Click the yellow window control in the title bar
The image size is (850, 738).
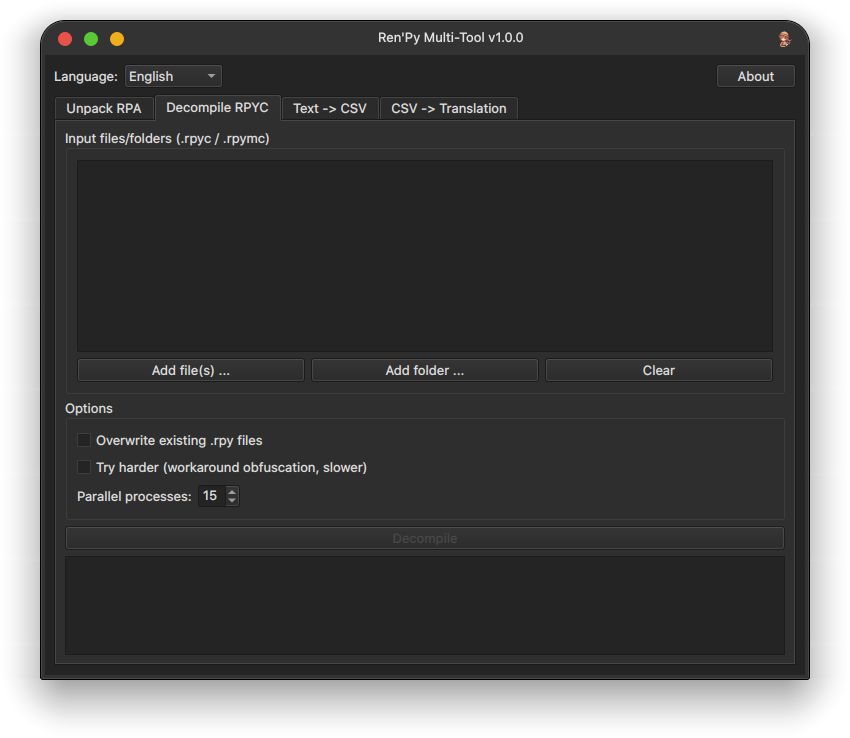click(117, 39)
